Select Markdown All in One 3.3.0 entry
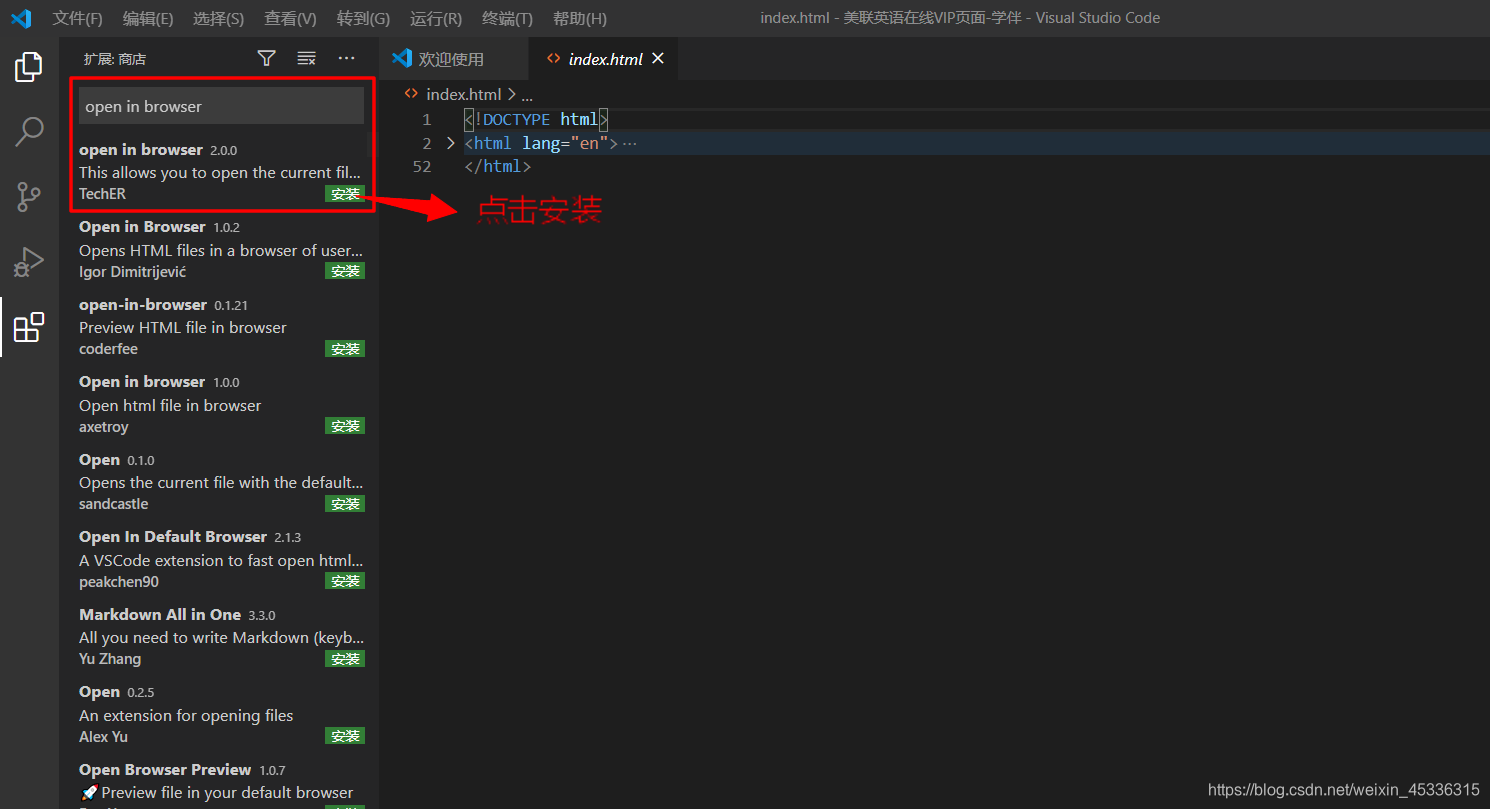 [x=221, y=637]
